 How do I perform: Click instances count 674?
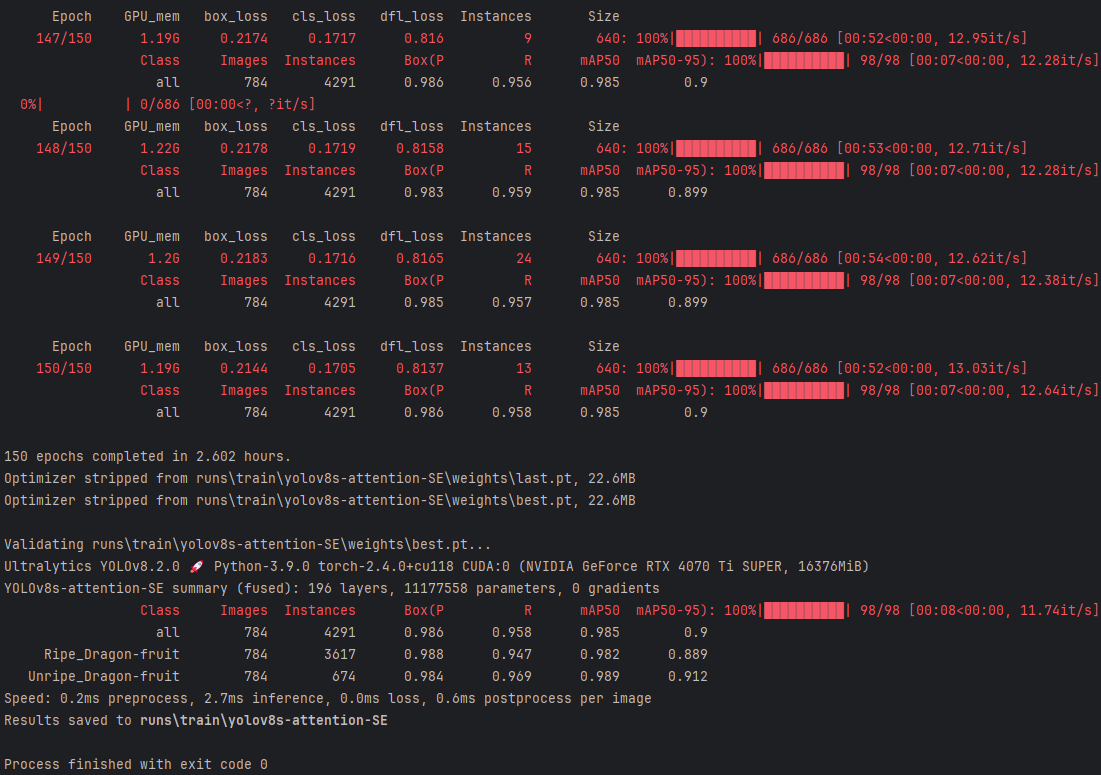tap(343, 677)
